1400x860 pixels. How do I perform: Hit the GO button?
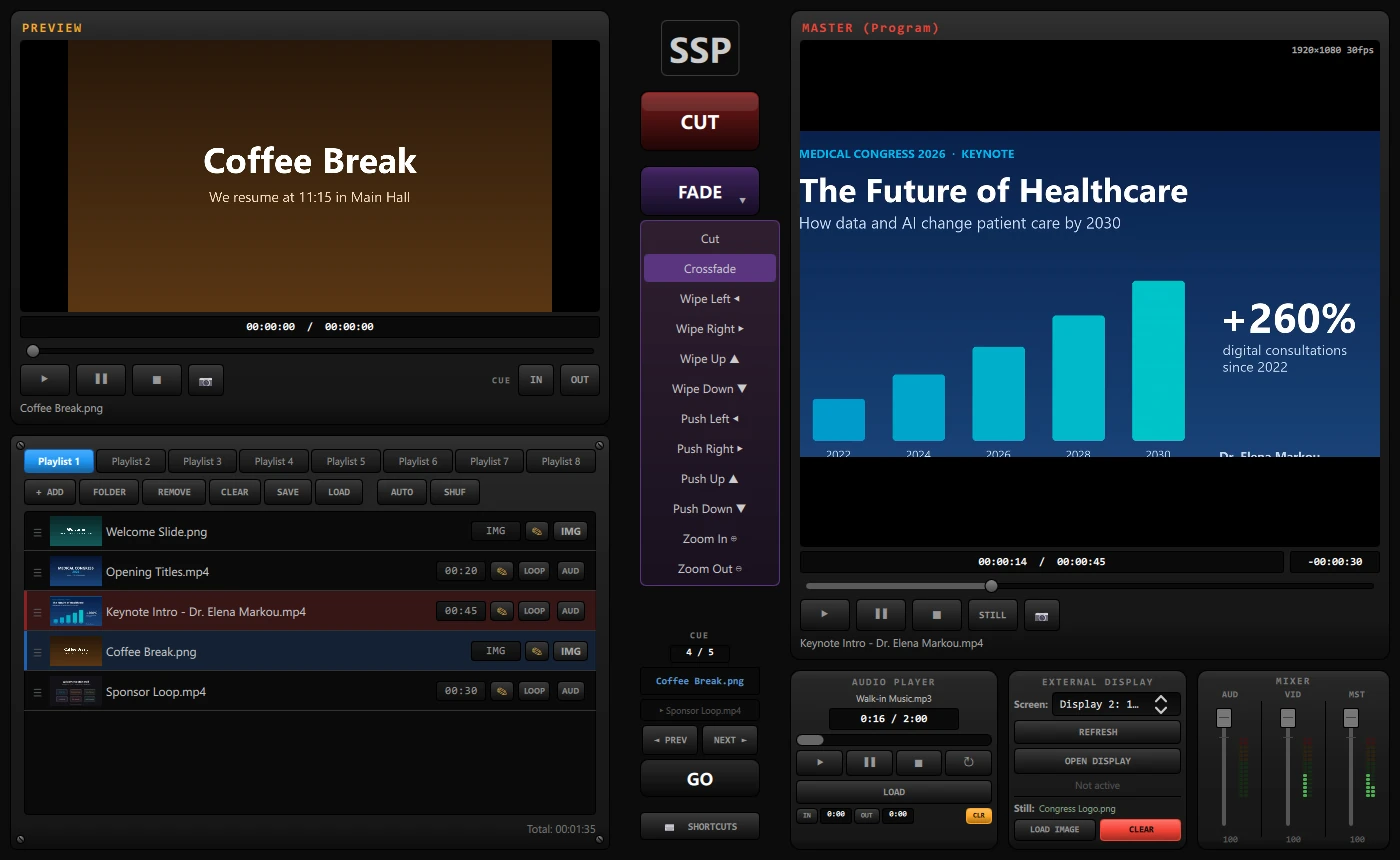pos(700,779)
